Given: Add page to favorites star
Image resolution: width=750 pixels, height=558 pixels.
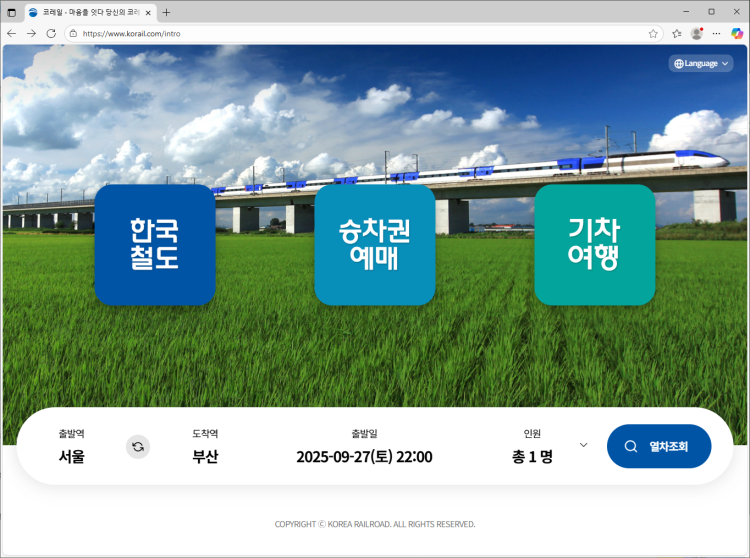Looking at the screenshot, I should [x=653, y=33].
